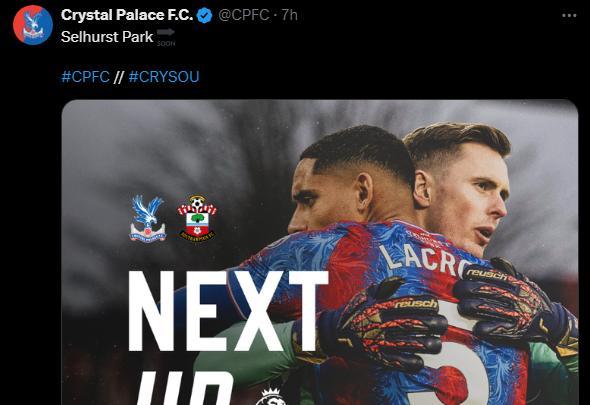Click the Premier League lion logo

click(269, 396)
